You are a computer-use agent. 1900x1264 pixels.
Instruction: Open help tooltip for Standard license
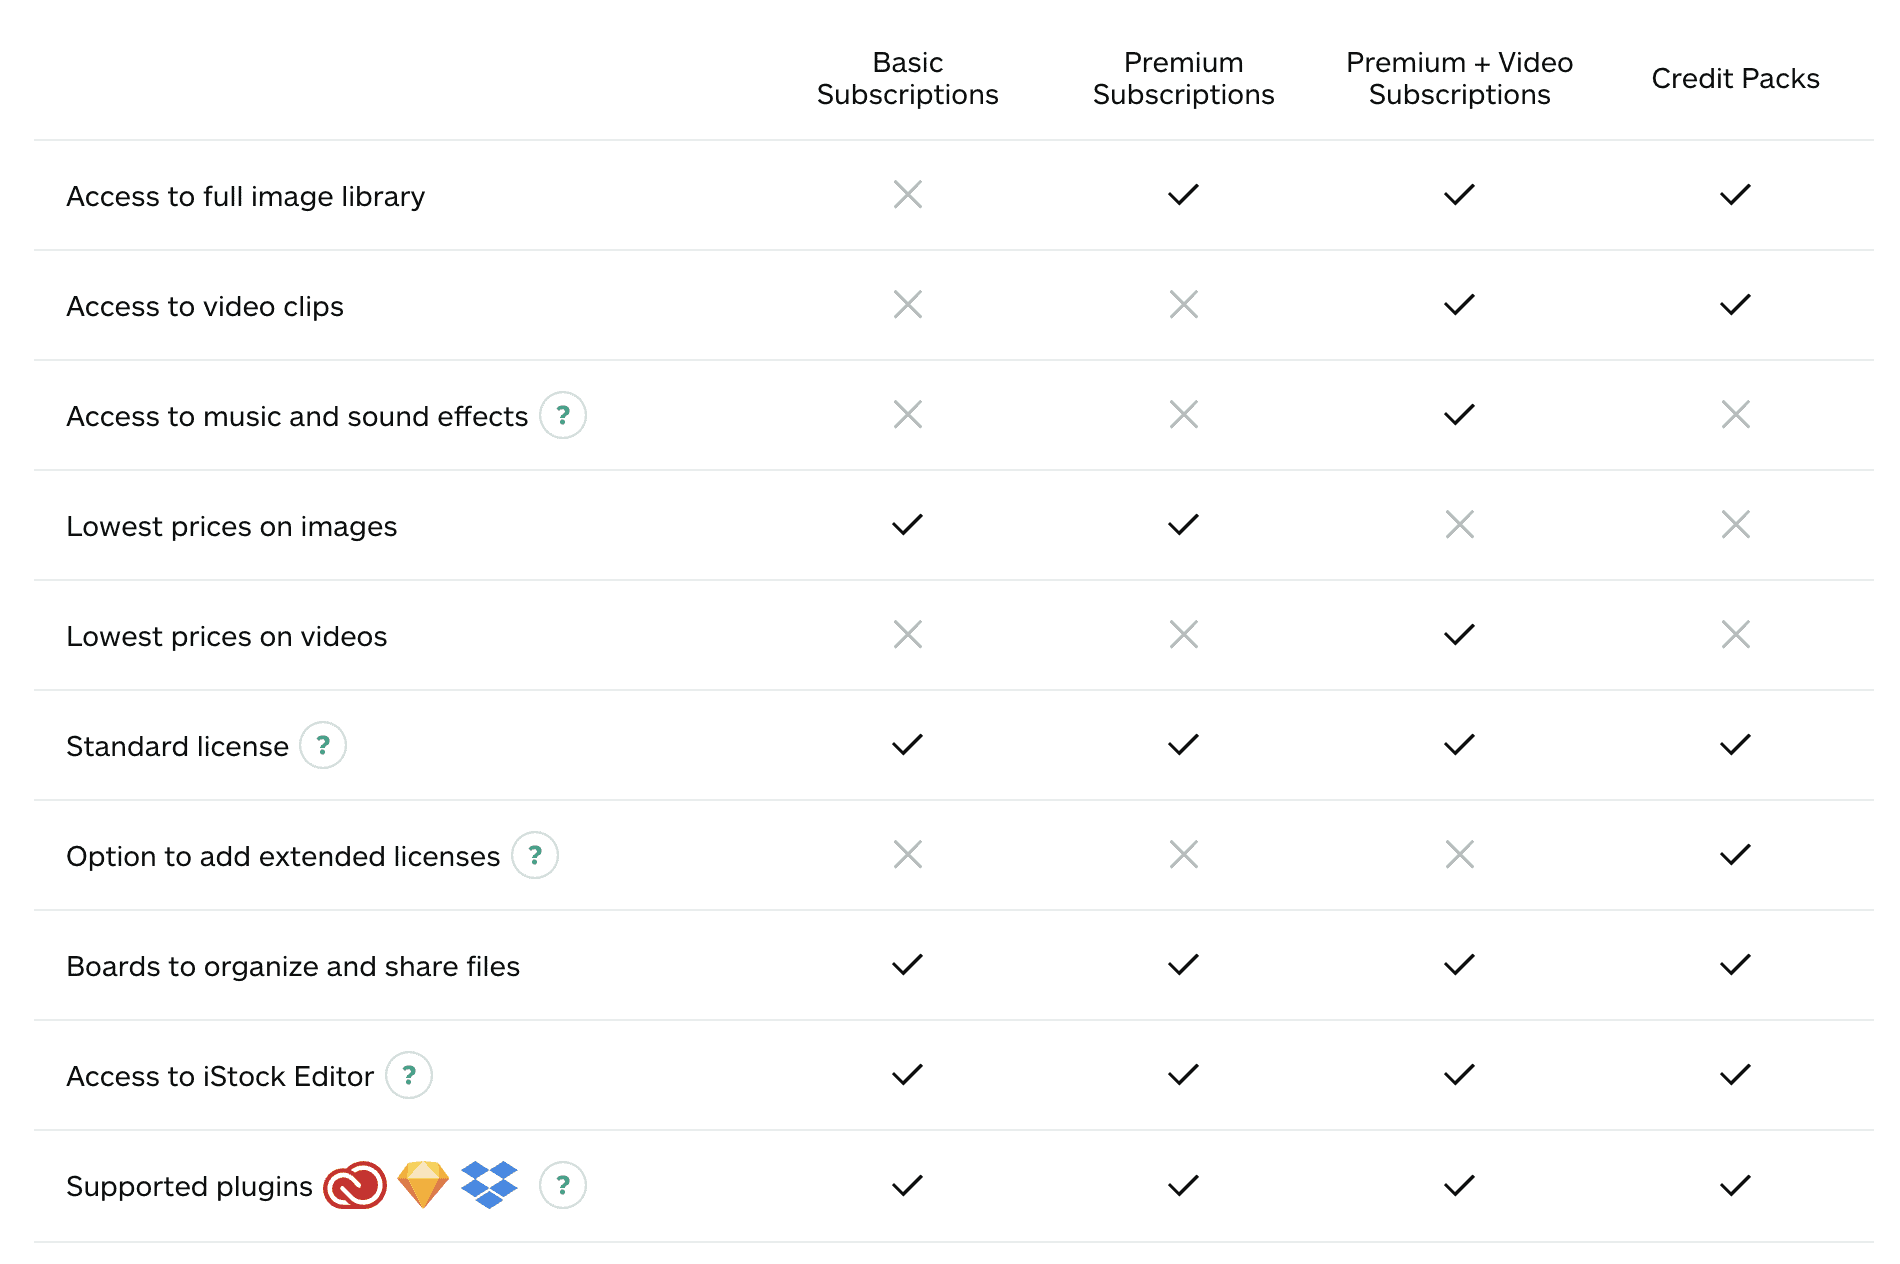[322, 745]
